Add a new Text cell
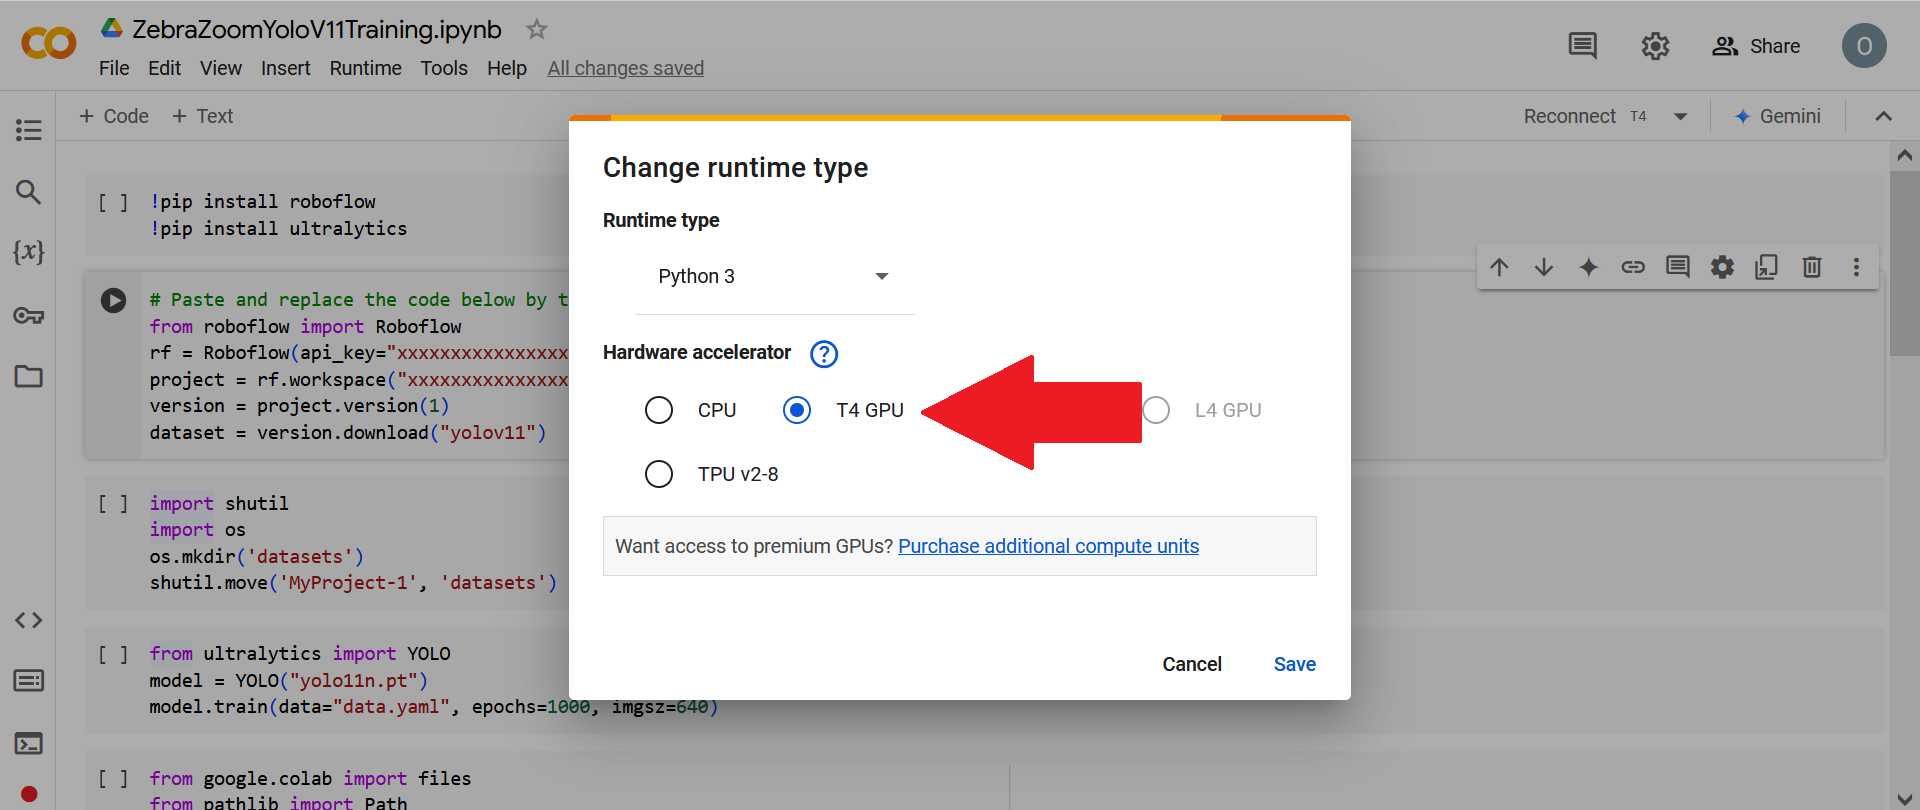The width and height of the screenshot is (1920, 810). point(203,116)
